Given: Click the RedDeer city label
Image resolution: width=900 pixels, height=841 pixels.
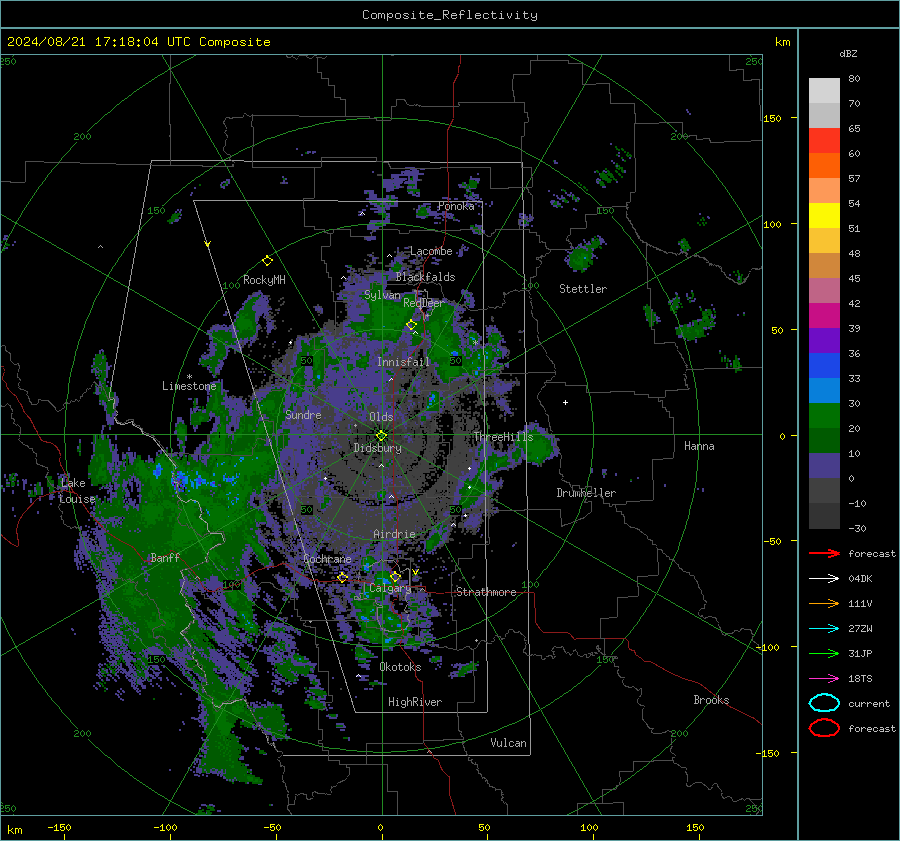Looking at the screenshot, I should tap(424, 303).
